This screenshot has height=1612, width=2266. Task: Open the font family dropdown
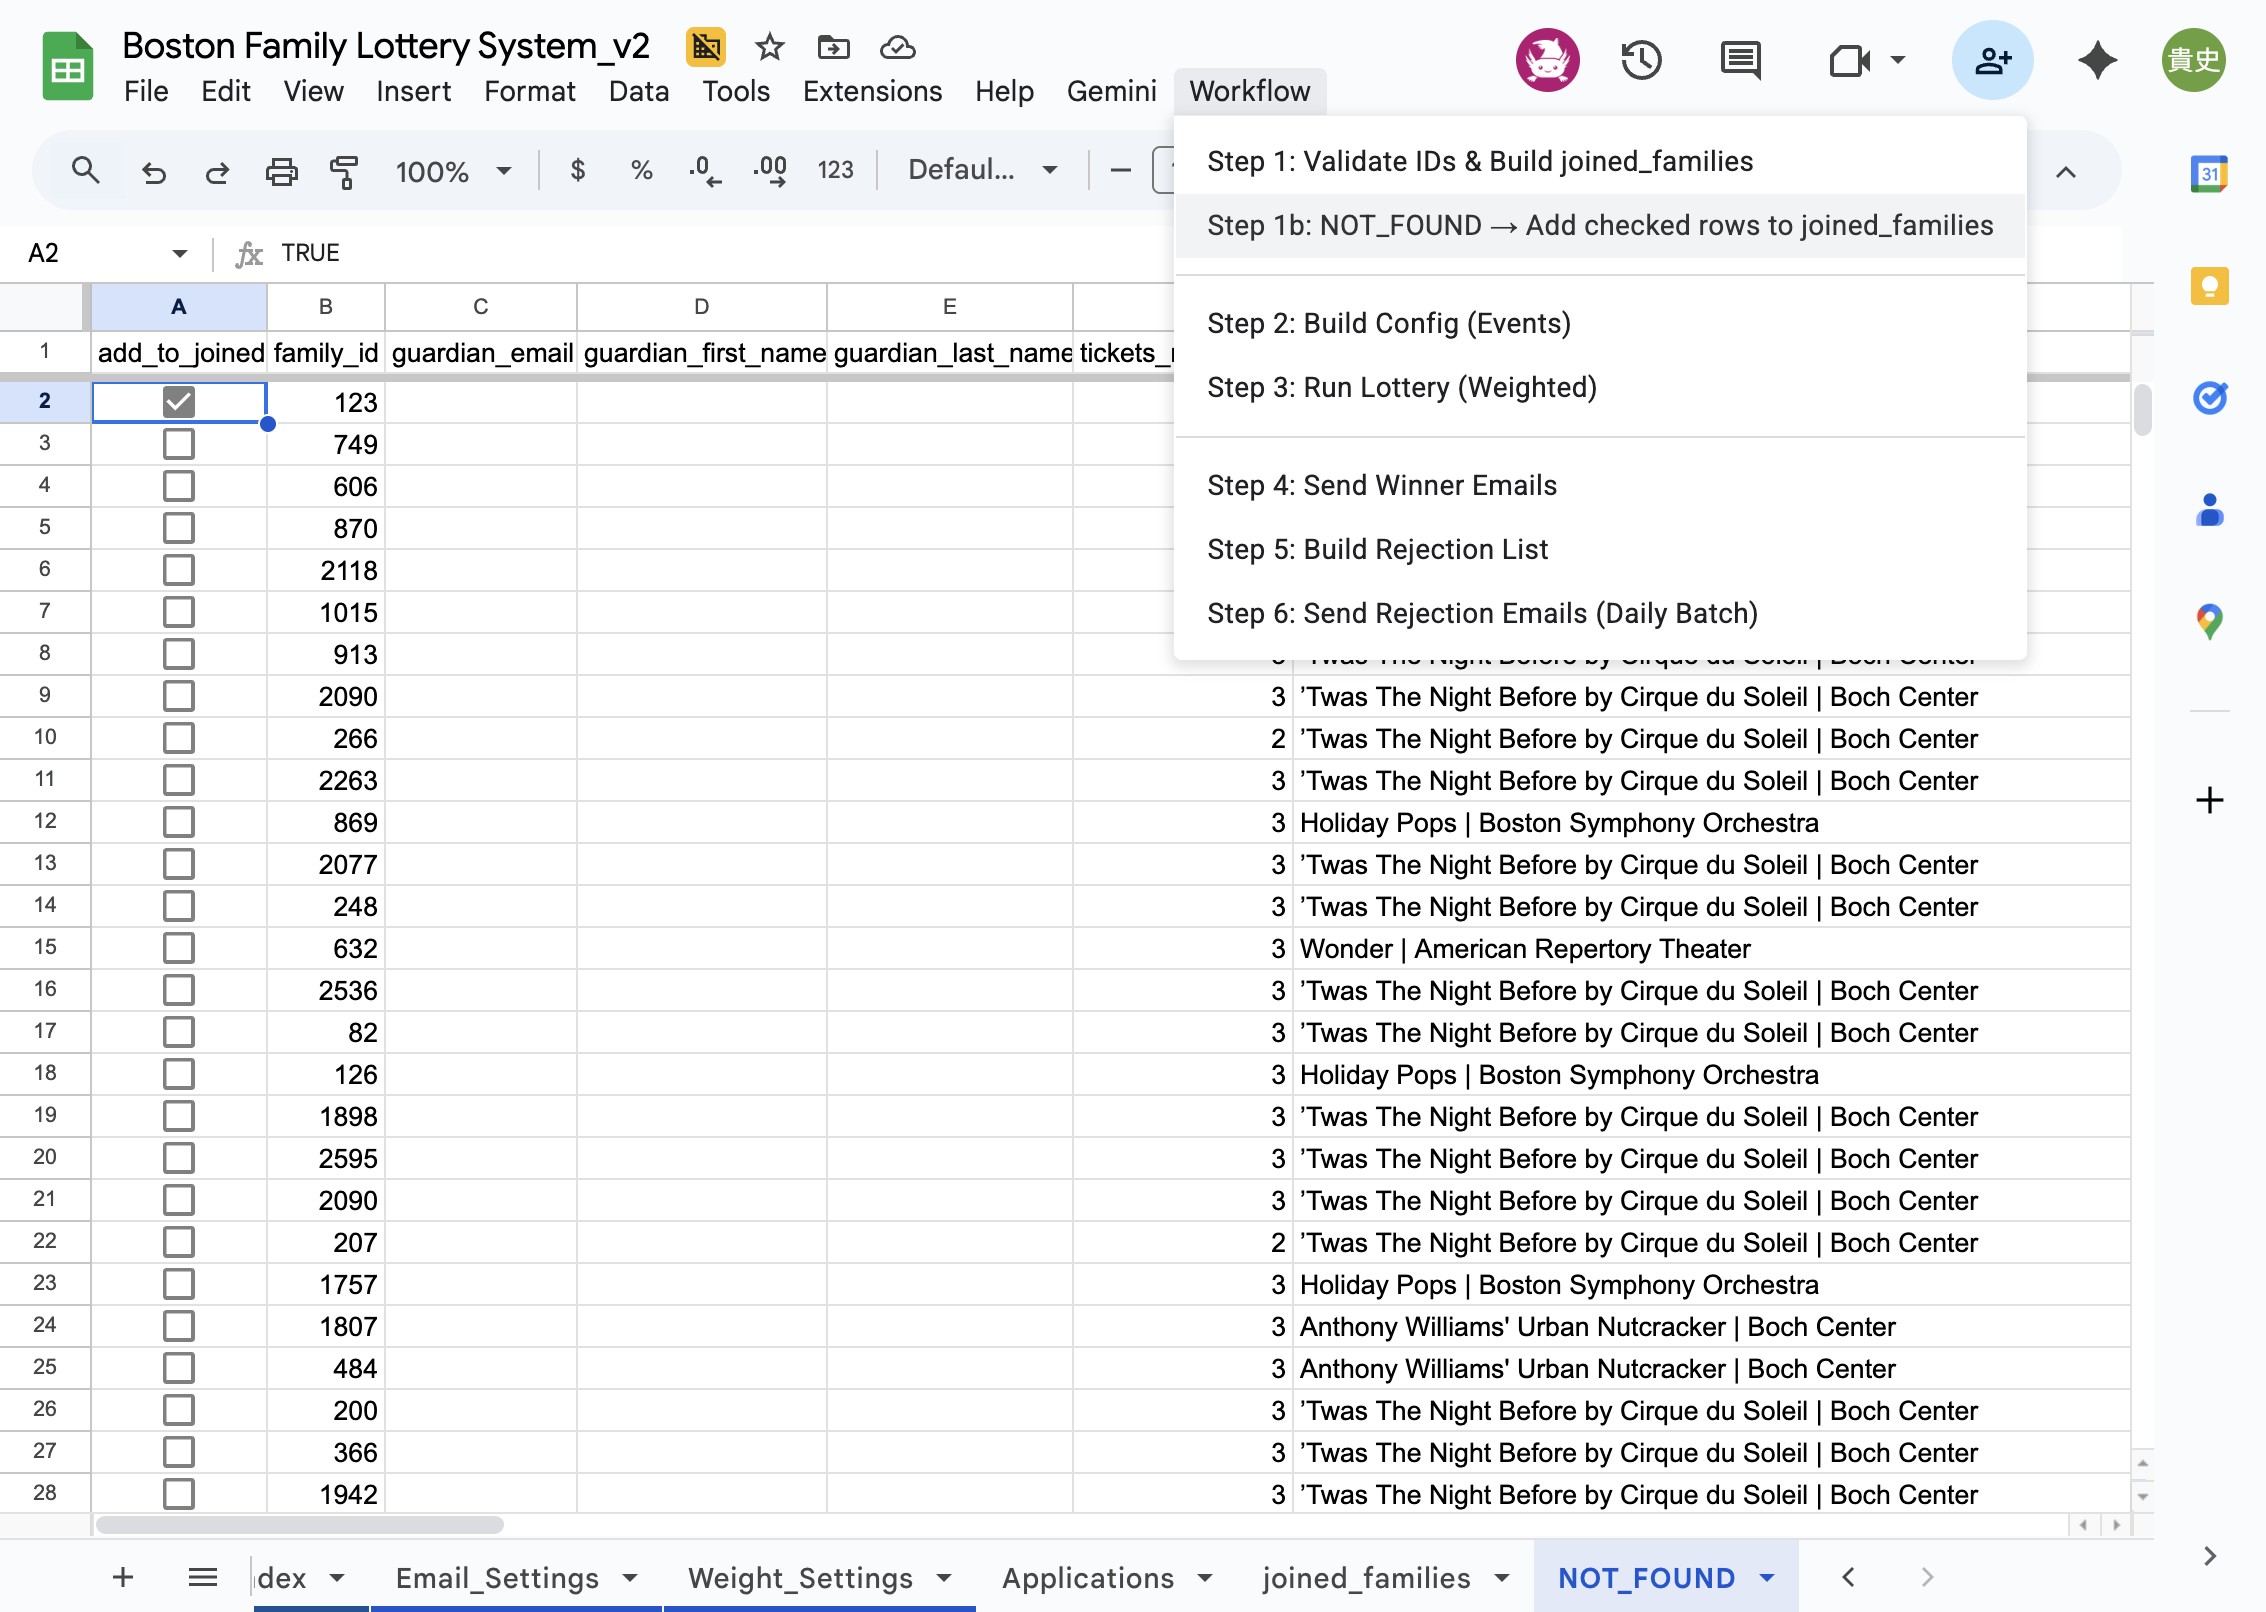click(x=982, y=170)
